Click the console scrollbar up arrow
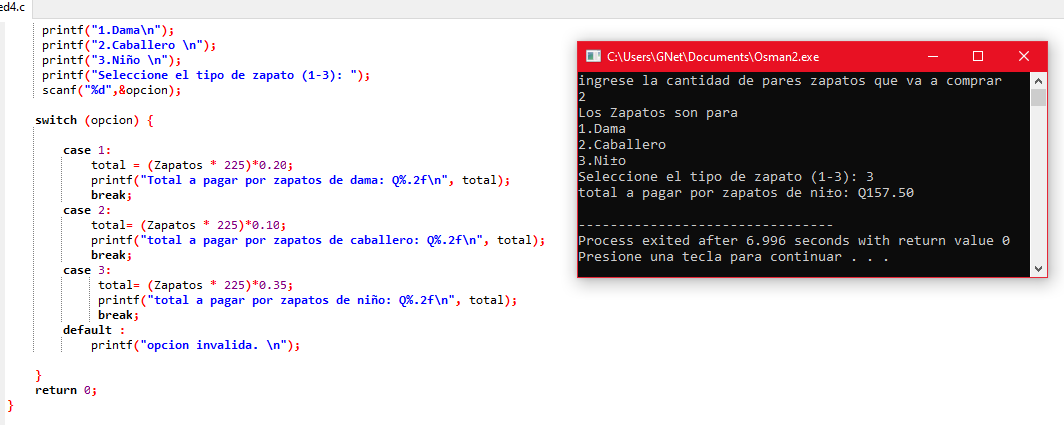This screenshot has height=426, width=1064. (1038, 82)
